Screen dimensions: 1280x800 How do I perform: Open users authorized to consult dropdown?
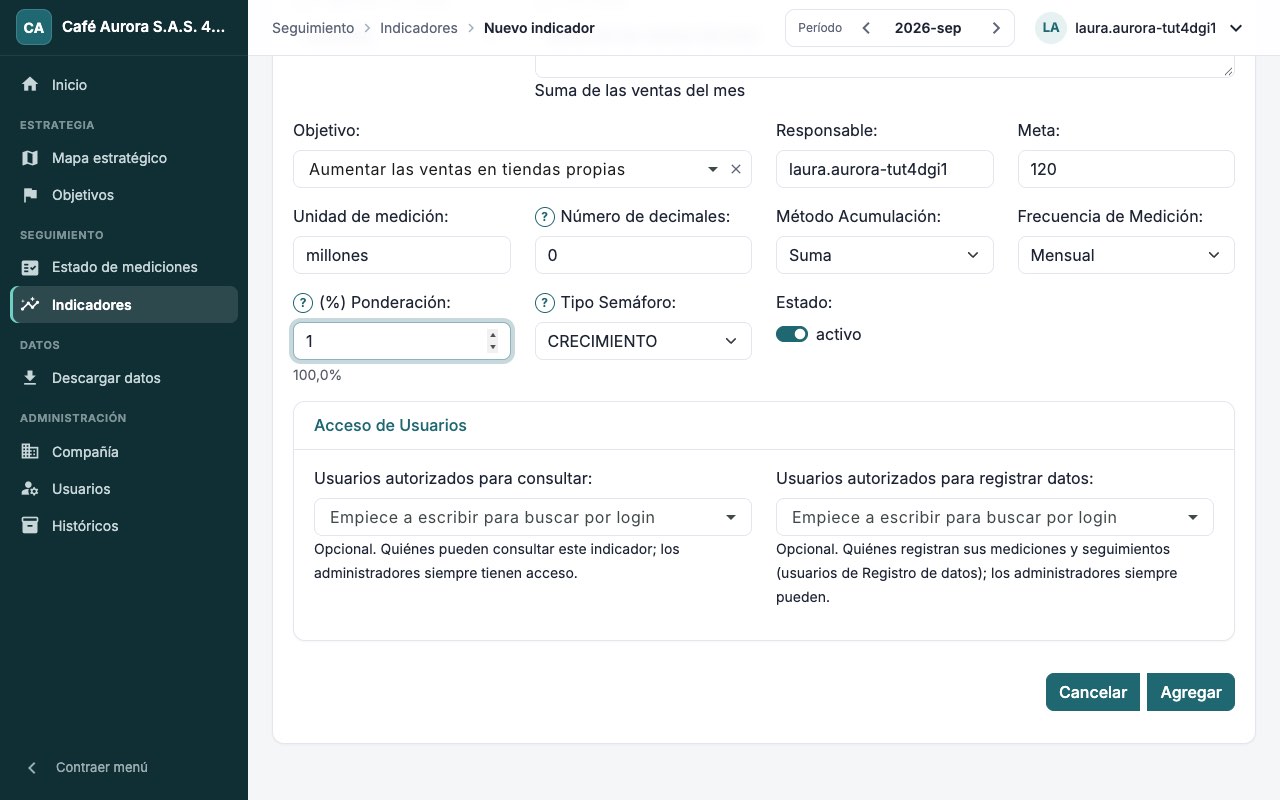(x=533, y=517)
